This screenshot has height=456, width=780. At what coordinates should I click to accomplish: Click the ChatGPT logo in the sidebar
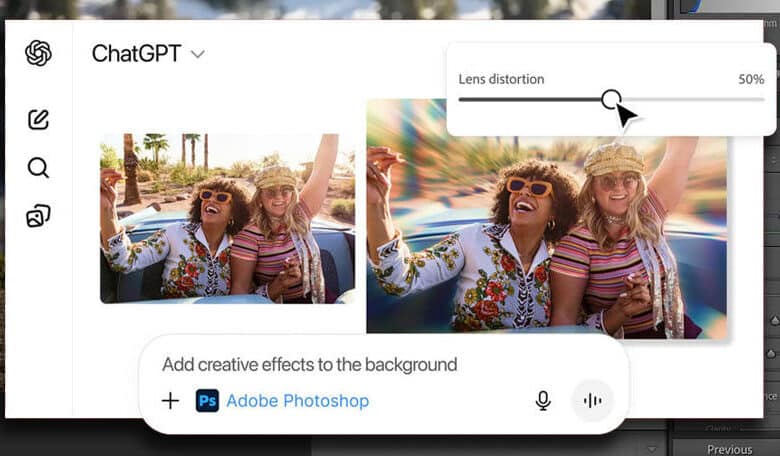coord(38,53)
